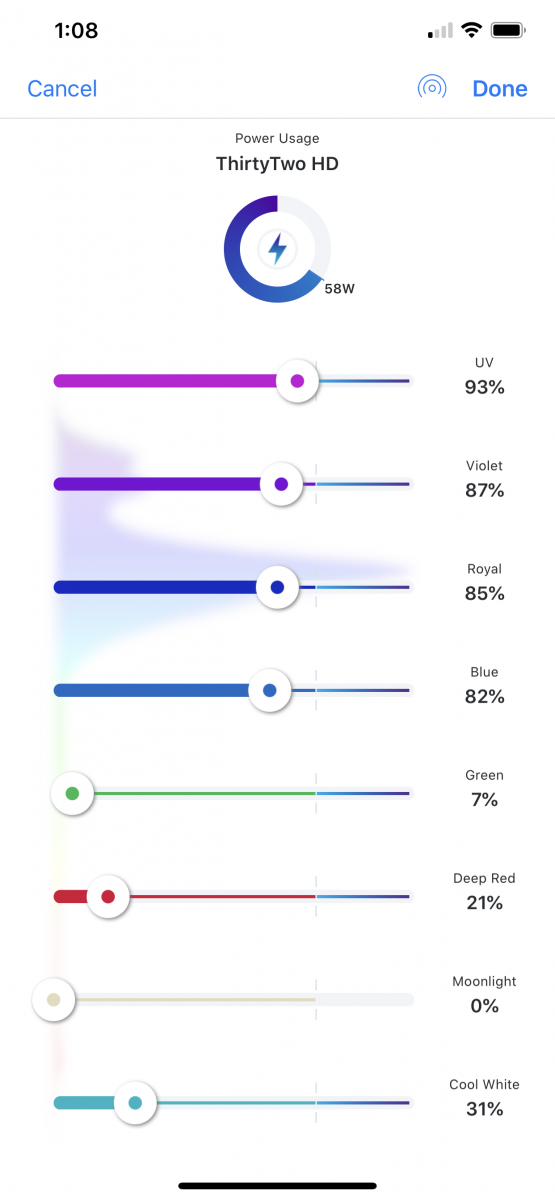Tap the battery indicator icon
The width and height of the screenshot is (555, 1200).
(508, 31)
